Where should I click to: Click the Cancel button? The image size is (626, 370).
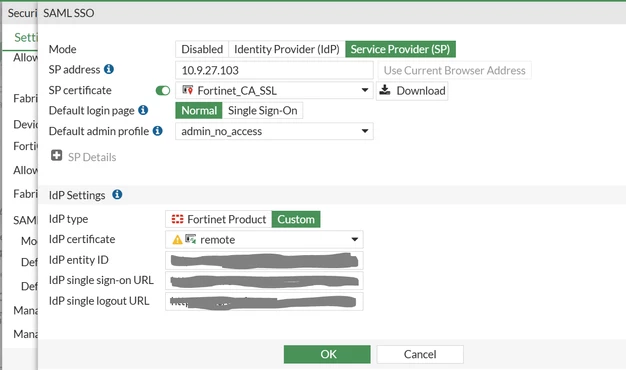[420, 354]
